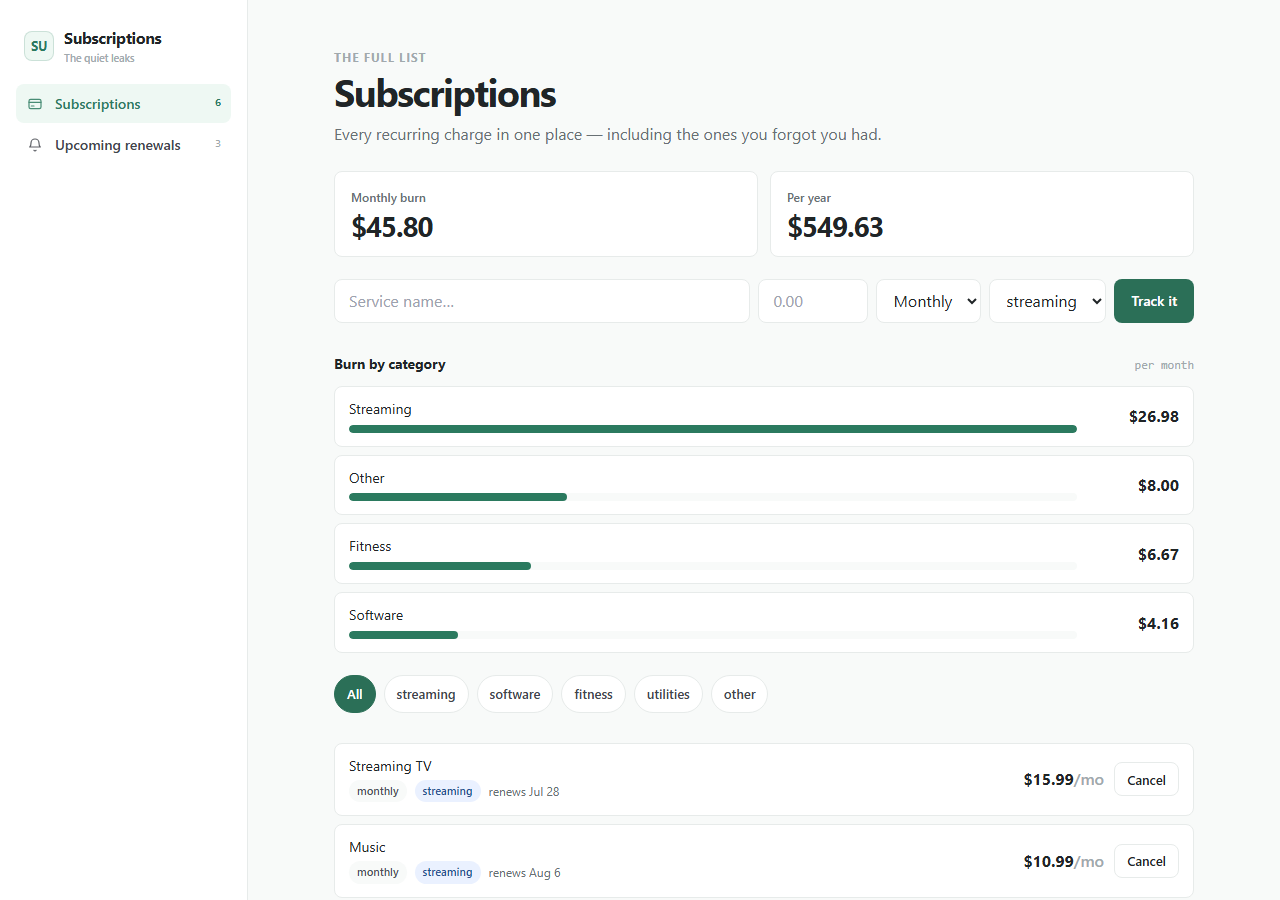The image size is (1280, 900).
Task: Click the renews Jul 28 text
Action: [524, 792]
